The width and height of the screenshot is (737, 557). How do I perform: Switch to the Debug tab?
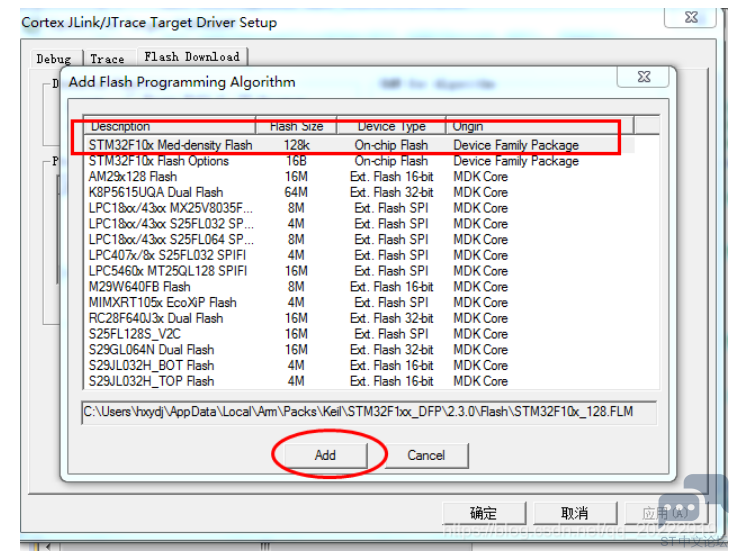54,59
